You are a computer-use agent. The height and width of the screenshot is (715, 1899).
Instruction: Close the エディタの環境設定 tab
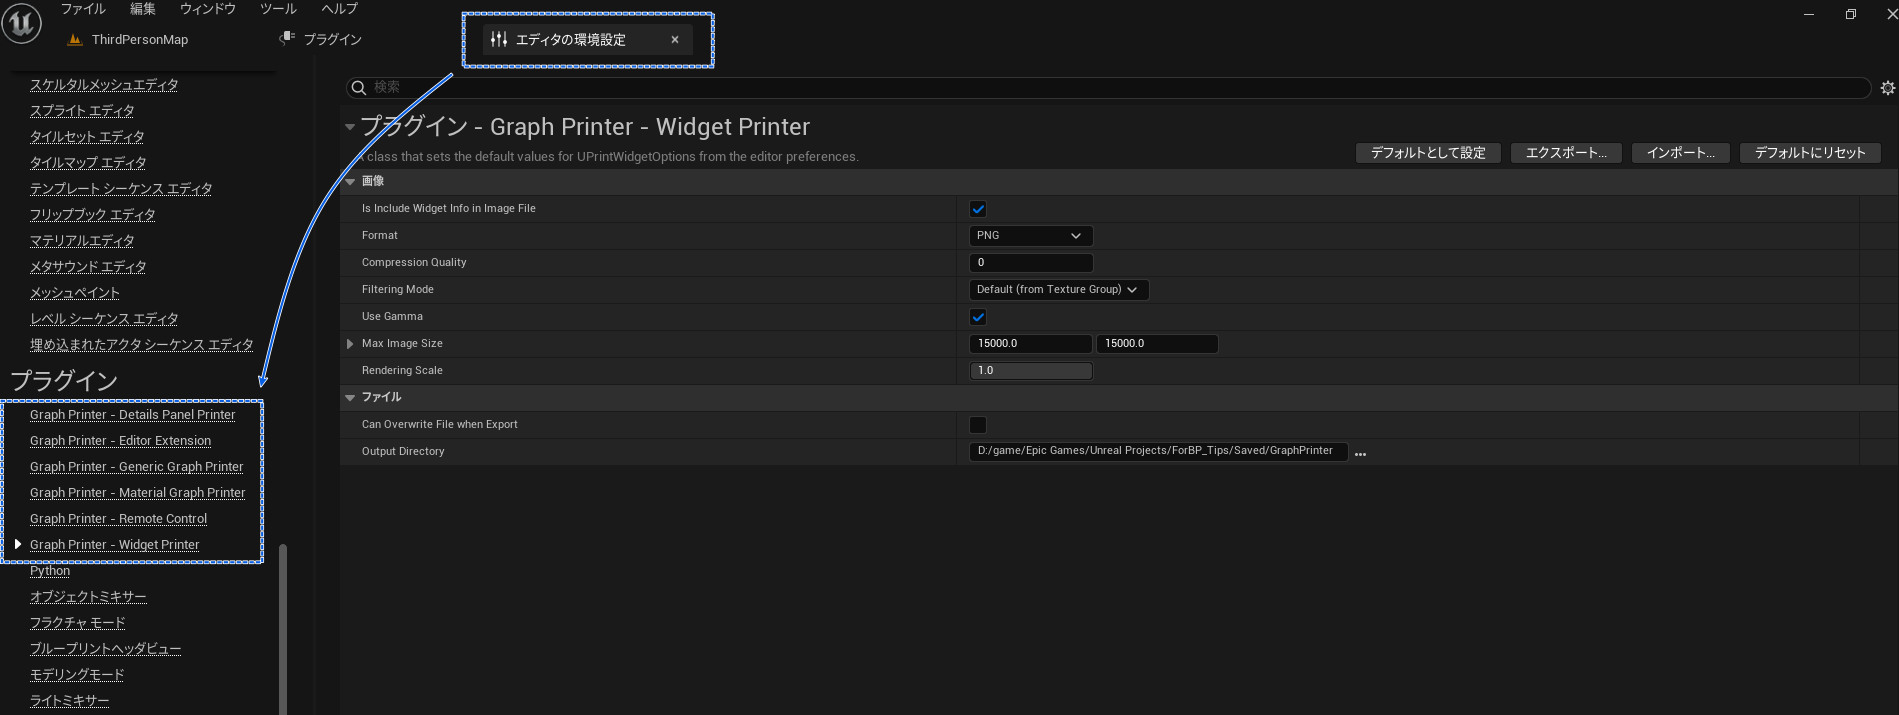point(675,40)
